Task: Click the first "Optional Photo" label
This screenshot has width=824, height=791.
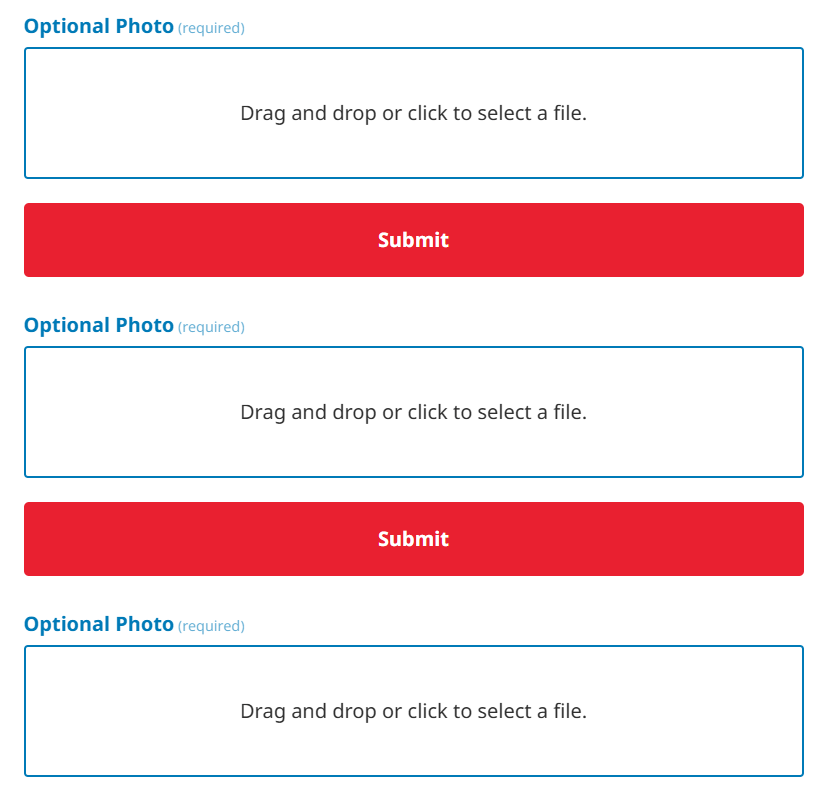Action: pos(99,26)
